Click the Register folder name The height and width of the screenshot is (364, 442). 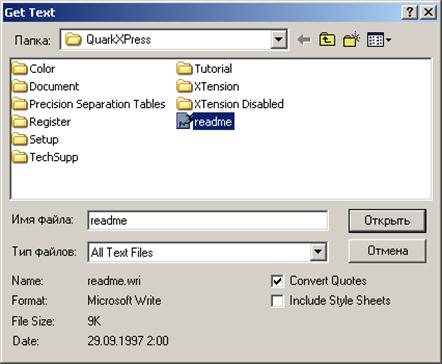coord(50,122)
